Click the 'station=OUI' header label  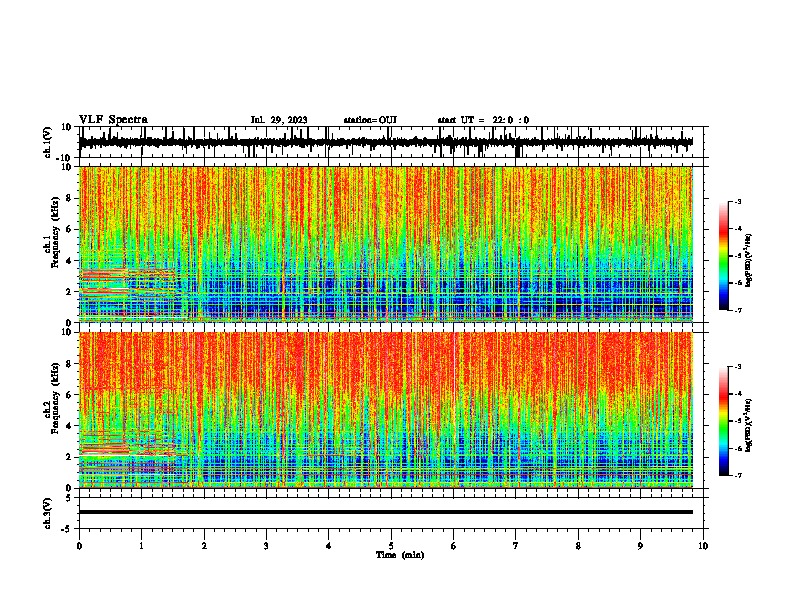370,120
